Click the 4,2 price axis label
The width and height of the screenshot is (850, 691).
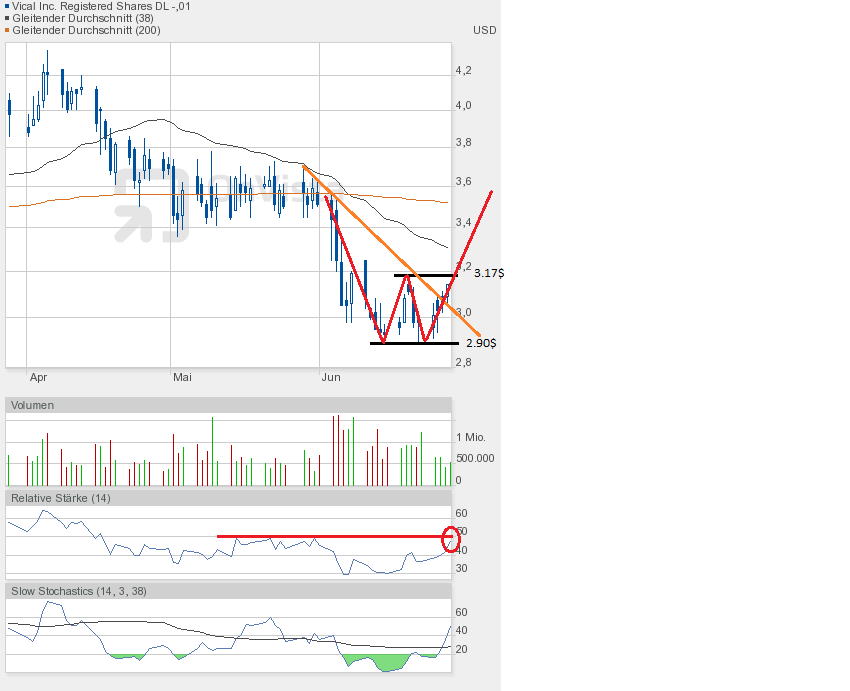pos(463,70)
